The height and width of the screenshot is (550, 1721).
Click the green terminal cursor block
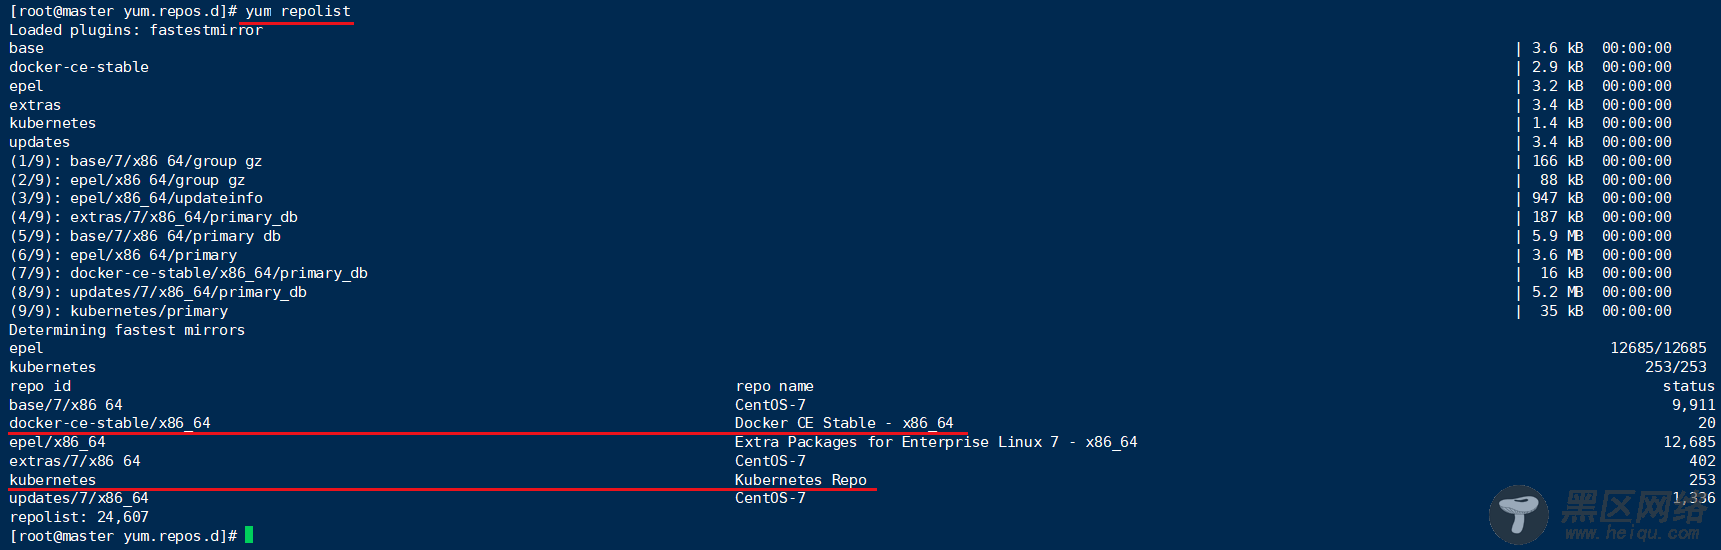[249, 535]
